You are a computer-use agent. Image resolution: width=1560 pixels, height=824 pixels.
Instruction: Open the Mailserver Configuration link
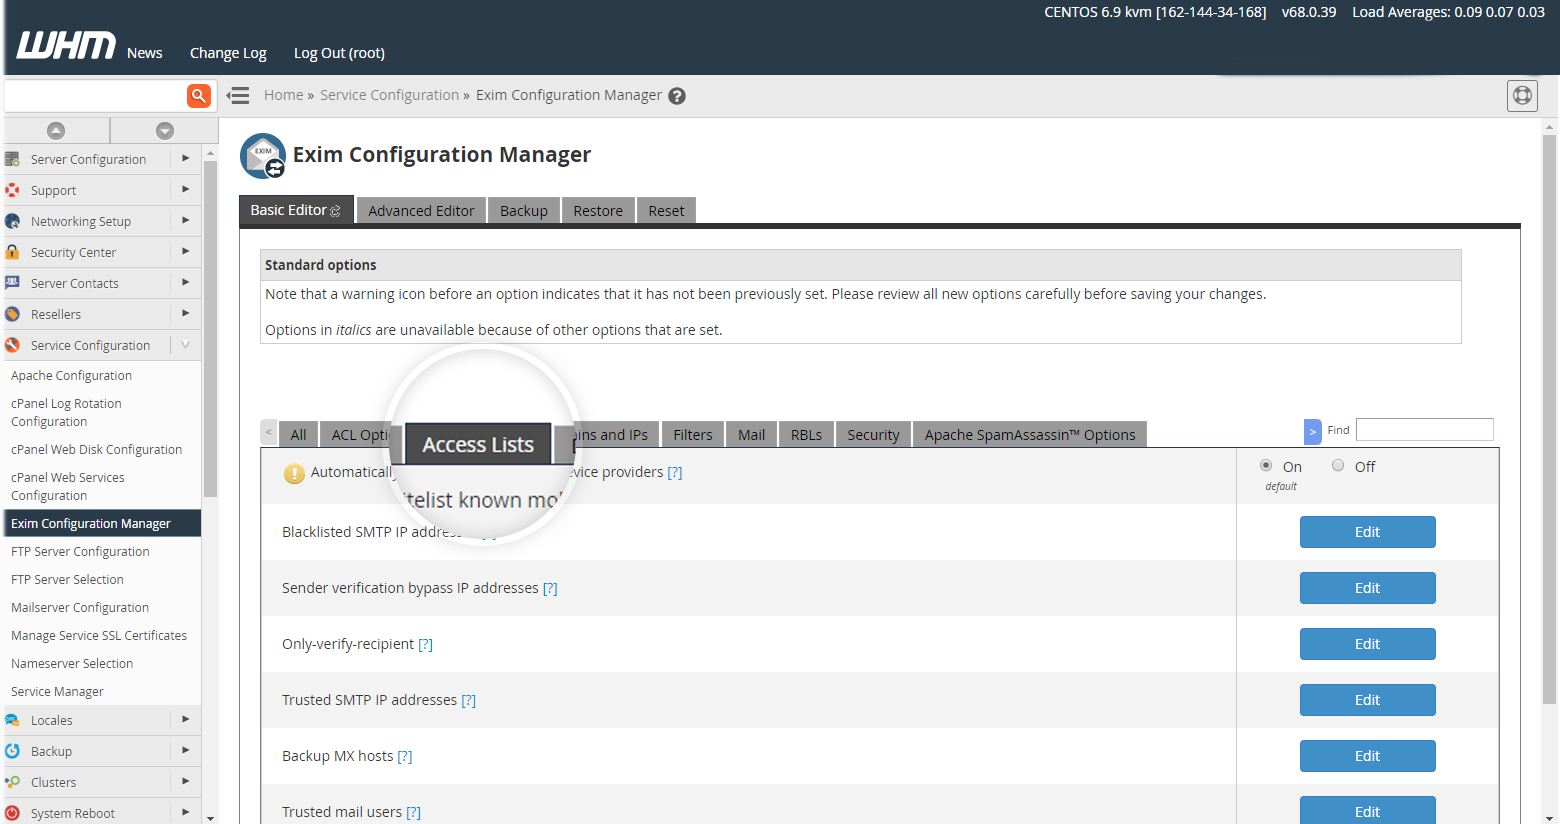[x=80, y=608]
